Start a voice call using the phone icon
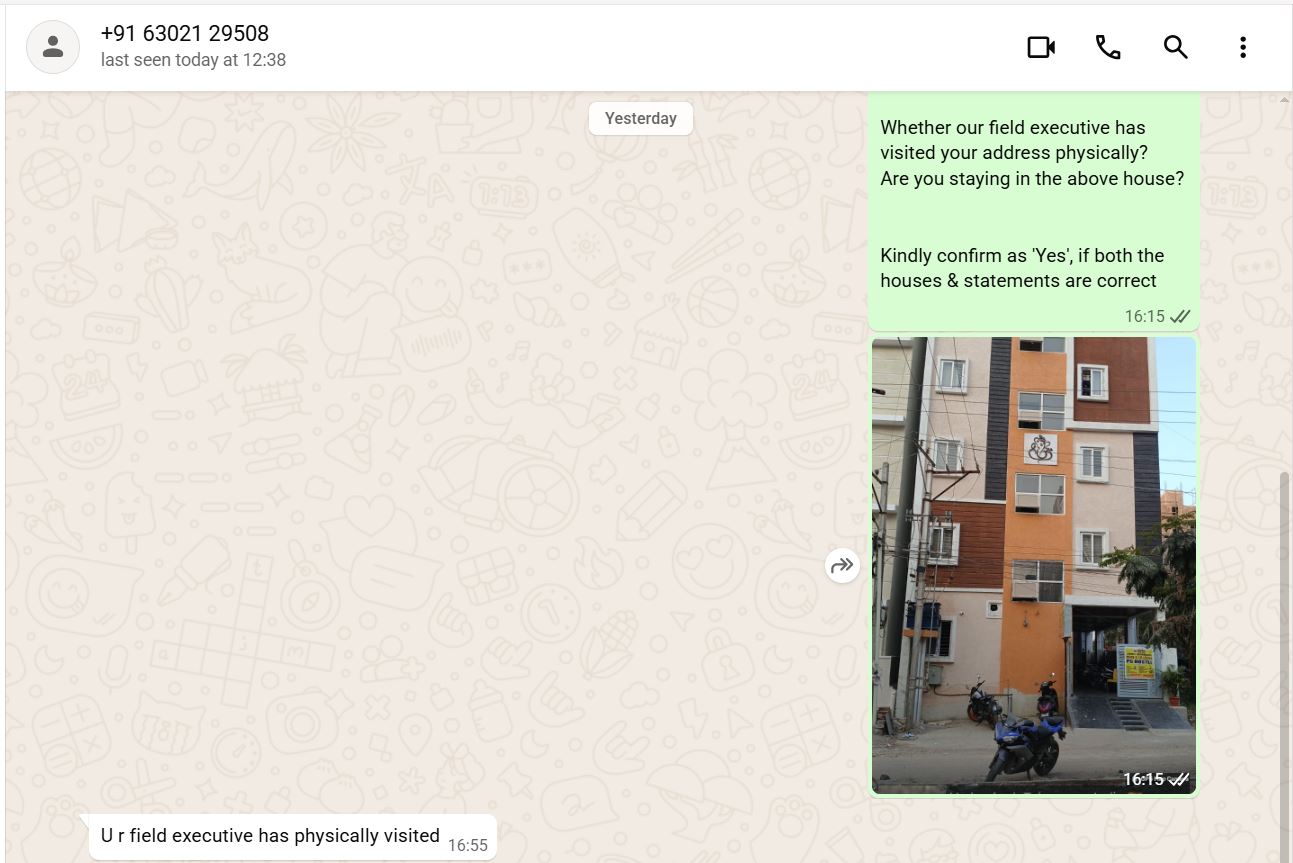 point(1108,47)
